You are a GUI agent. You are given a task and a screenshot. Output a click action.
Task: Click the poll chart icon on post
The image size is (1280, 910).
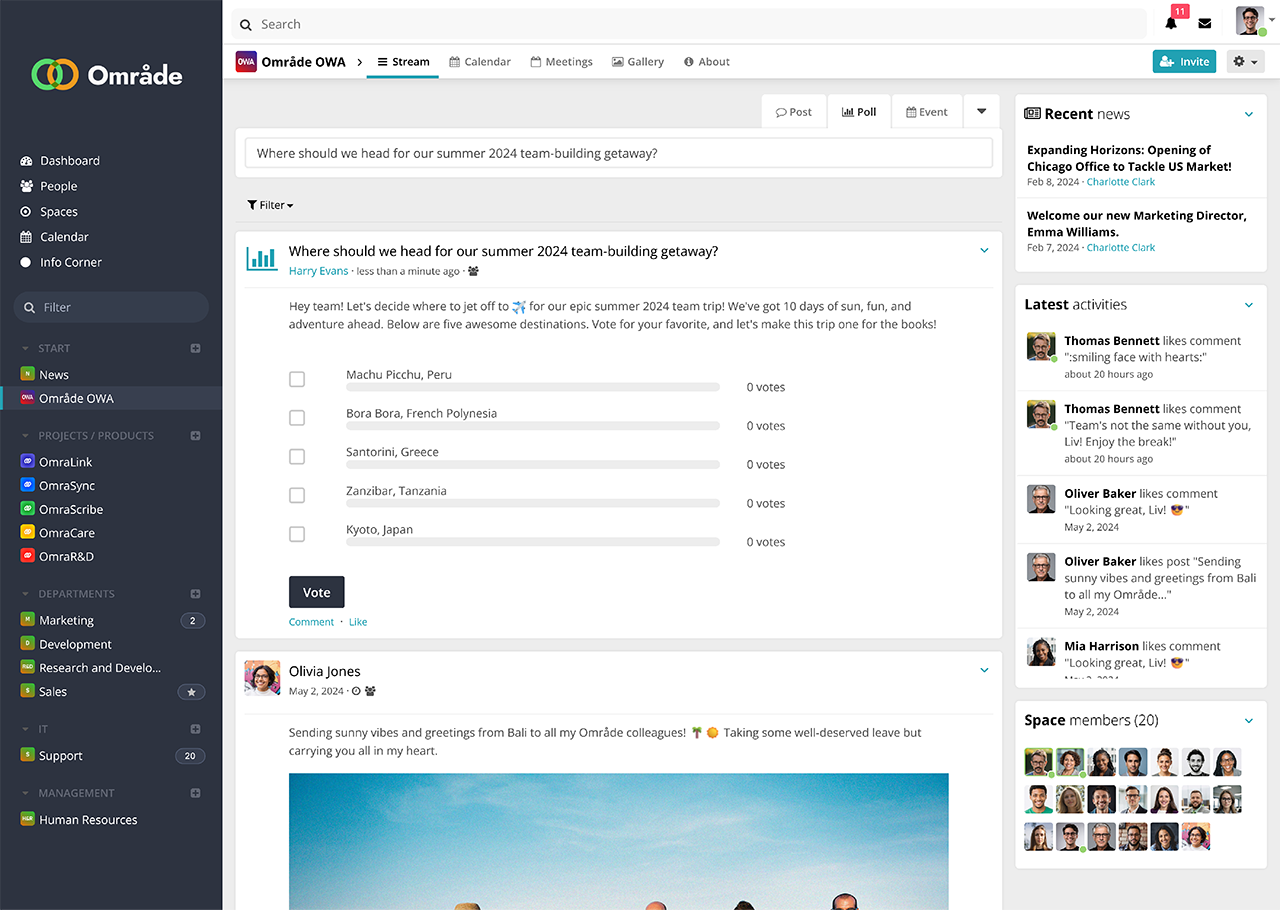(262, 259)
